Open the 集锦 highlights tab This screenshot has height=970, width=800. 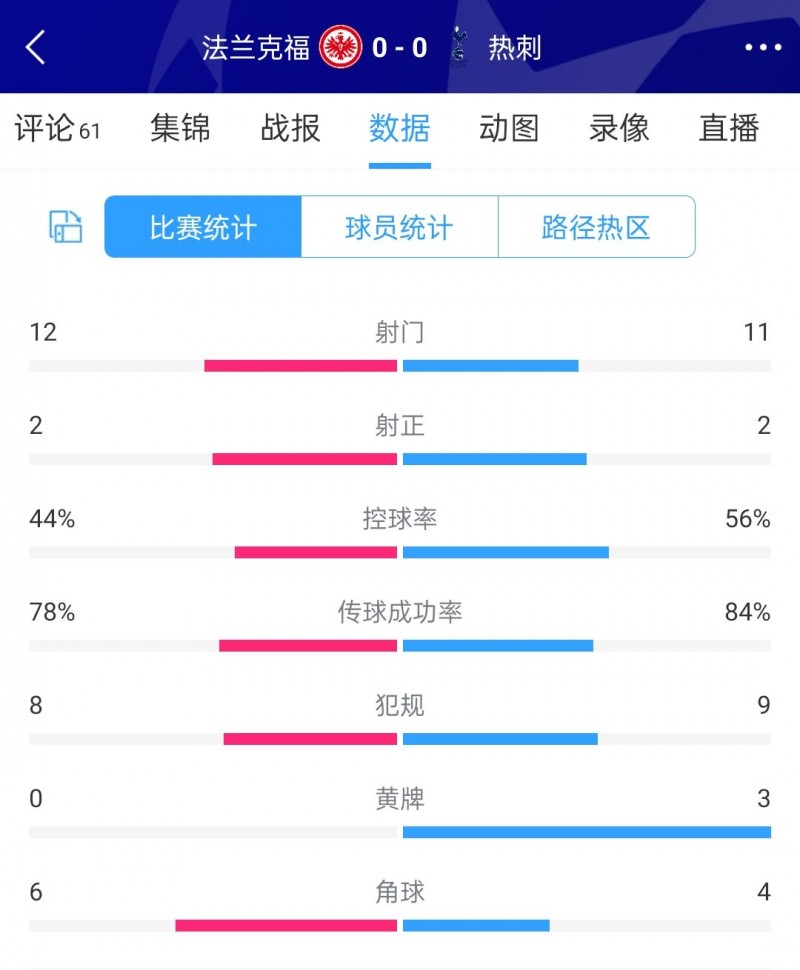coord(180,129)
